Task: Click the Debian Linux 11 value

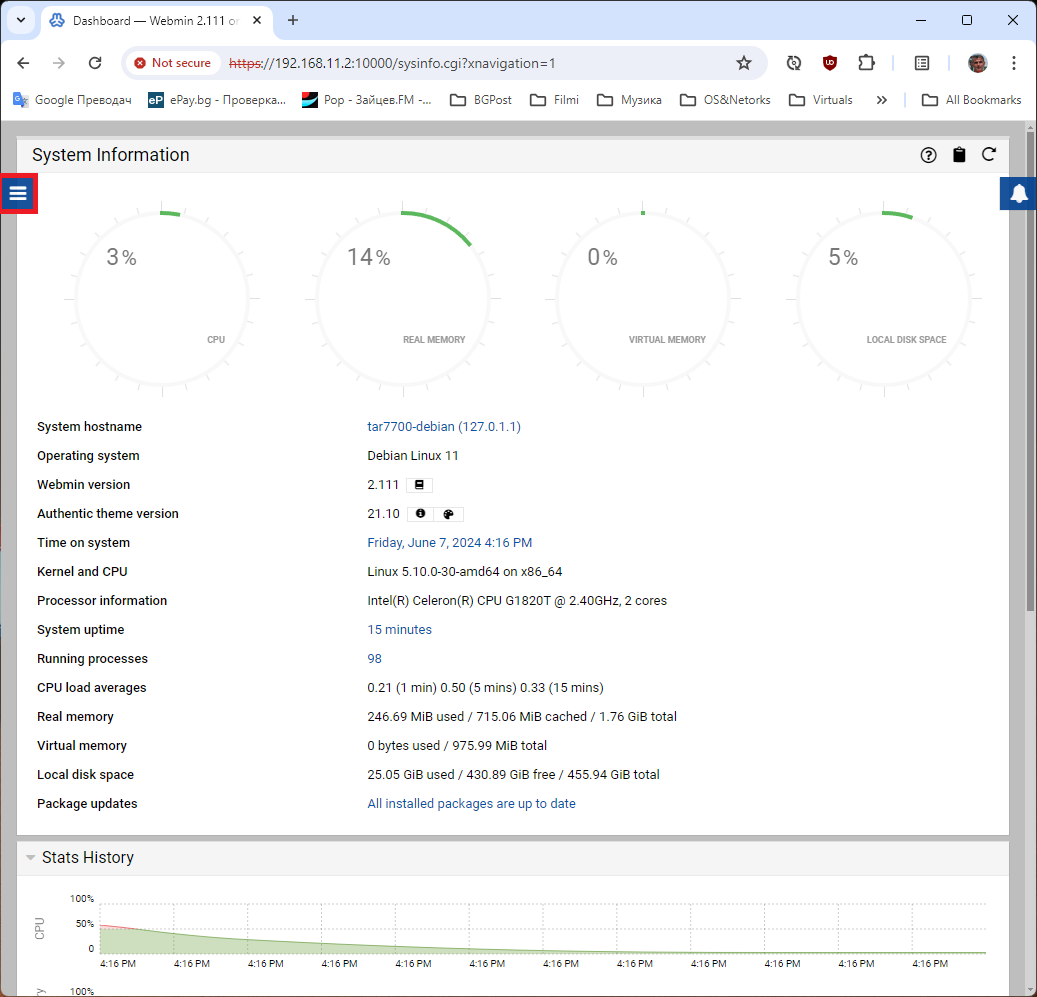Action: coord(413,456)
